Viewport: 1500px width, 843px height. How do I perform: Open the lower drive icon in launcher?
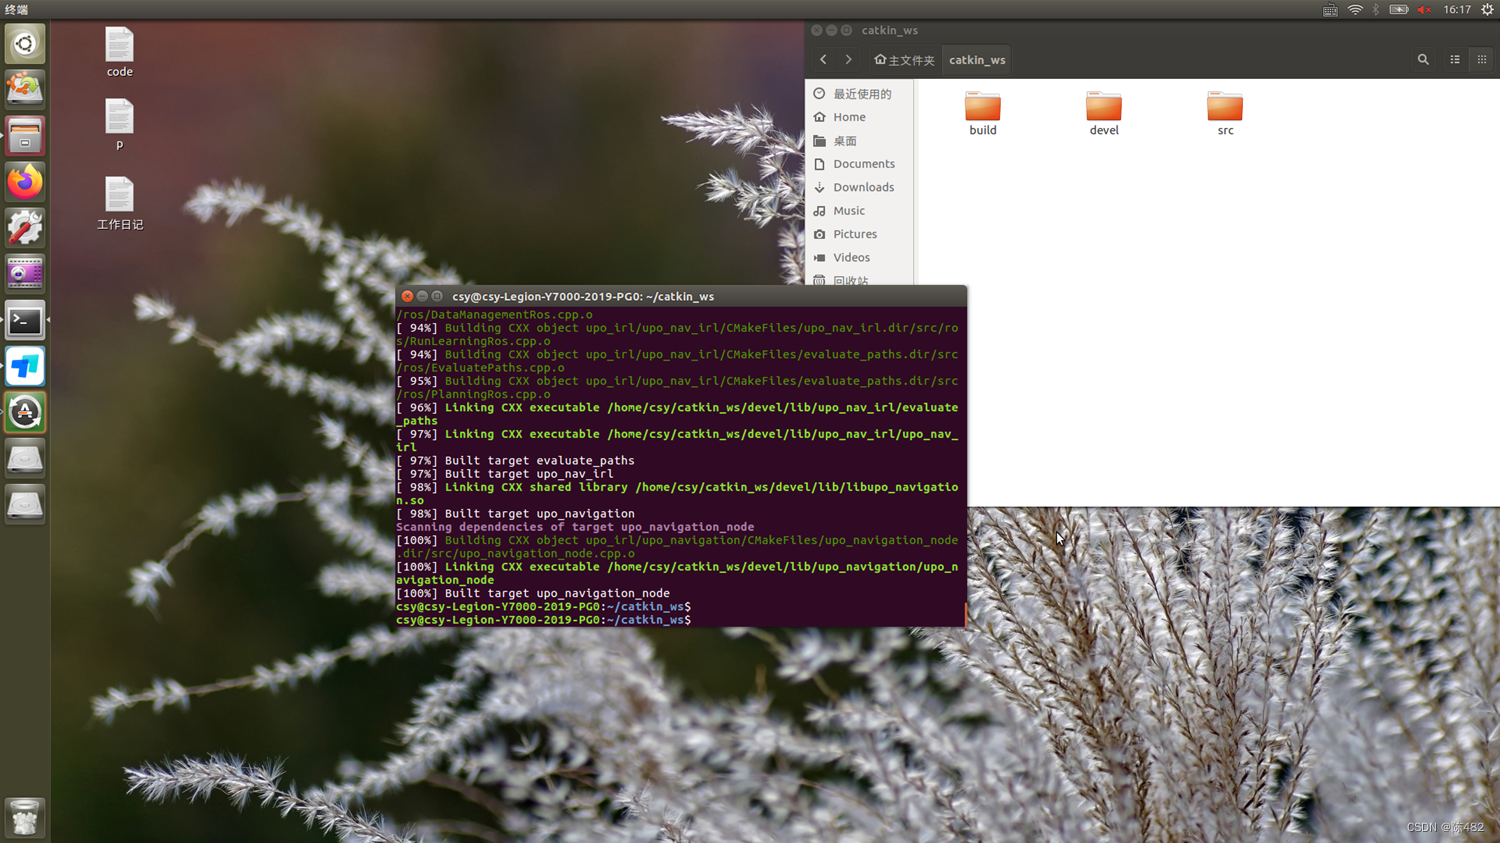[25, 505]
